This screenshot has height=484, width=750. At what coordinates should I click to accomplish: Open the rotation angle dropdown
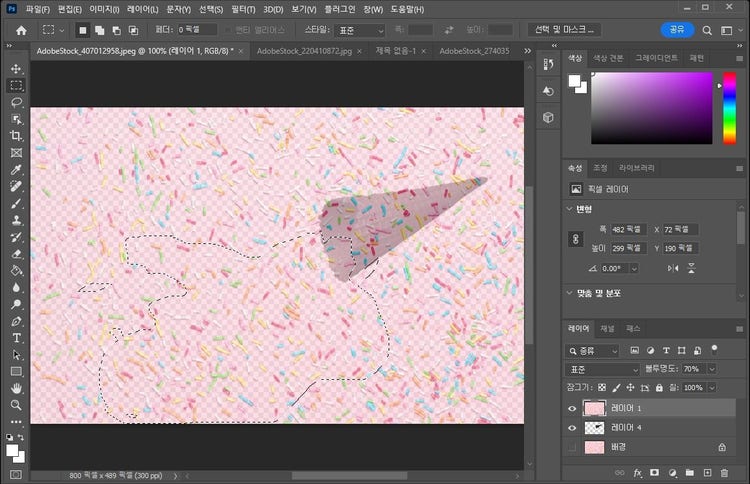[x=634, y=268]
